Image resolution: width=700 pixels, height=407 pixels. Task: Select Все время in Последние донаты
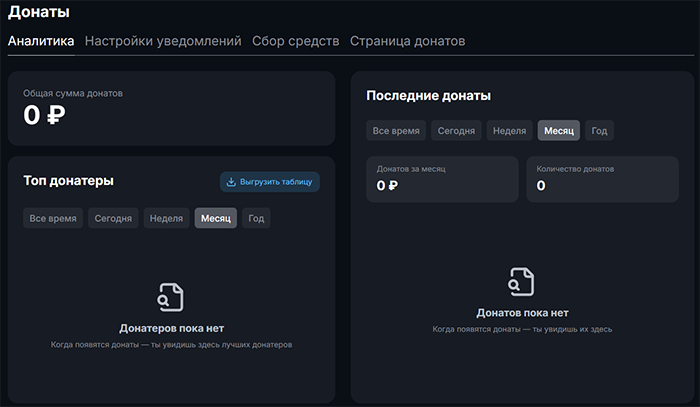click(x=397, y=131)
